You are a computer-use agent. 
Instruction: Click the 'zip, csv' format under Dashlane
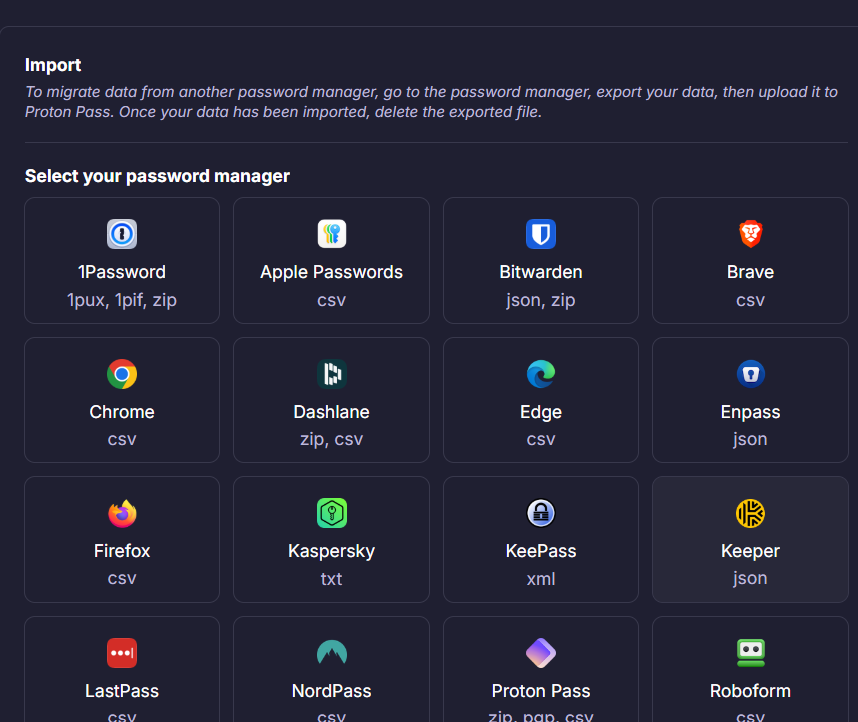332,439
